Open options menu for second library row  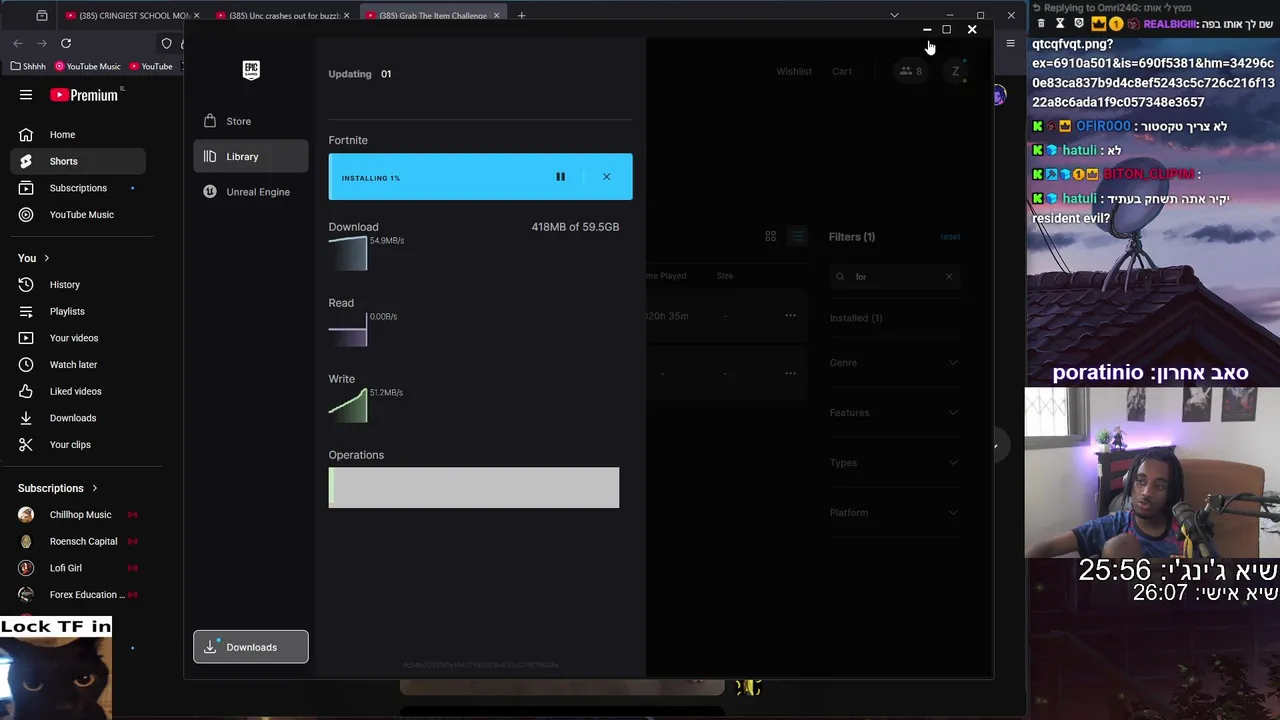click(x=790, y=373)
